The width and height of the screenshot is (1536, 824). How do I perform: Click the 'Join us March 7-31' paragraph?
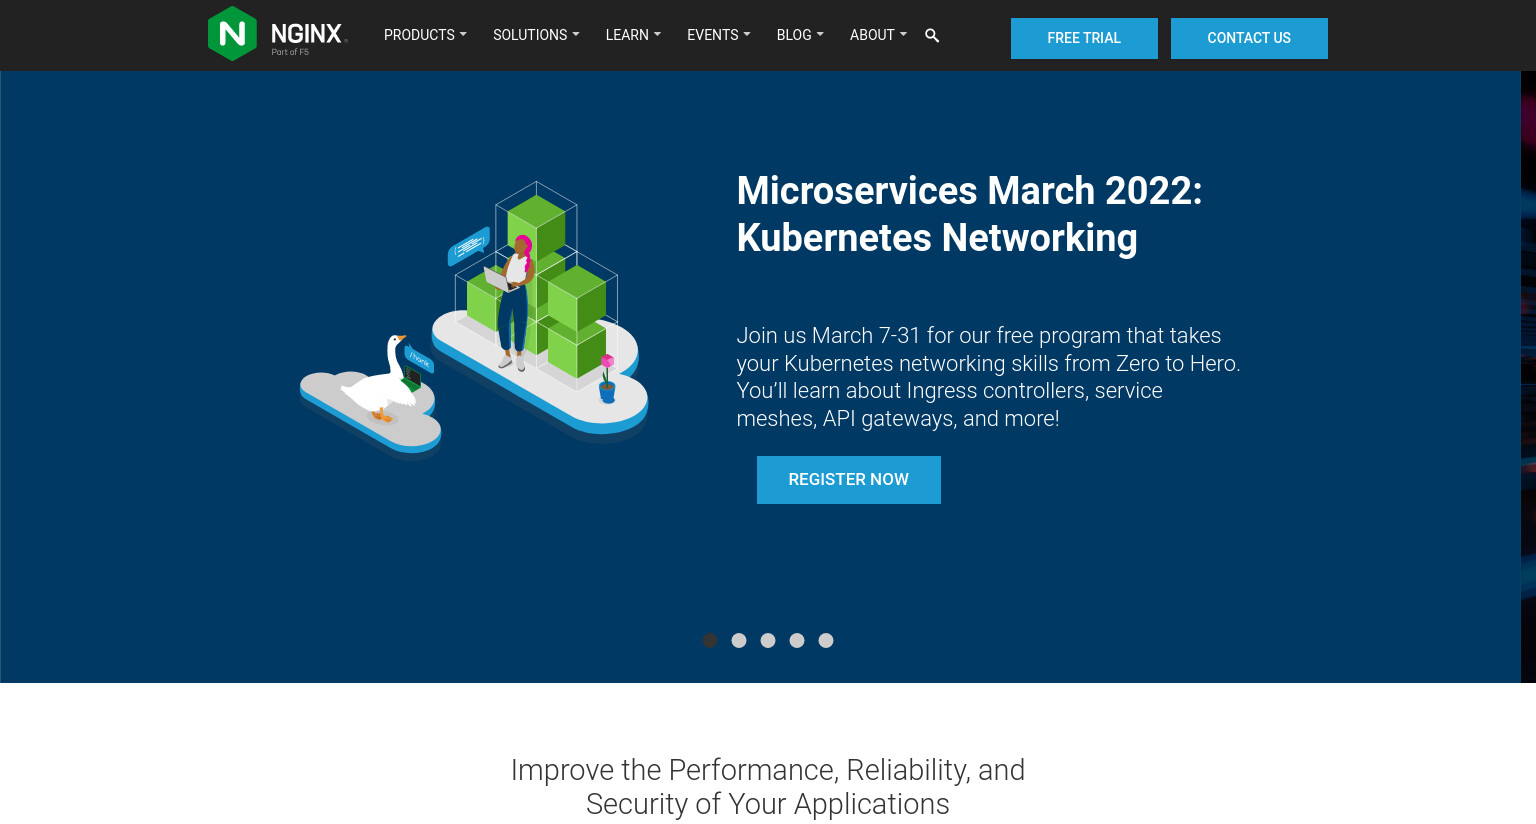(988, 377)
